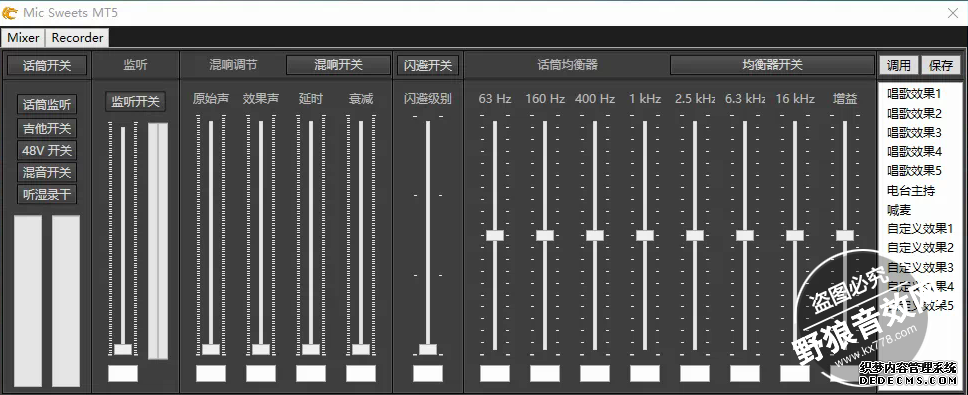Viewport: 968px width, 395px height.
Task: Click the 衰减 decay slider handle
Action: pyautogui.click(x=361, y=349)
